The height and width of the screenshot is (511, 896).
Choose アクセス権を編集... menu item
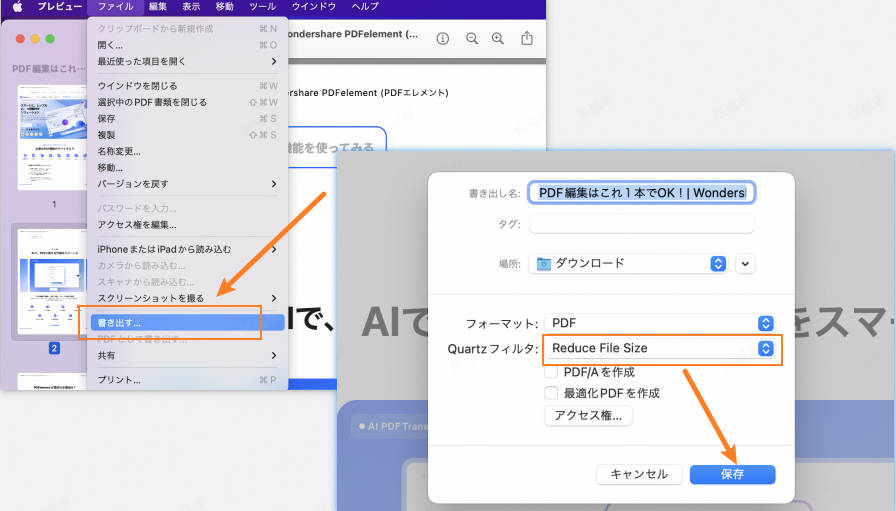[186, 225]
